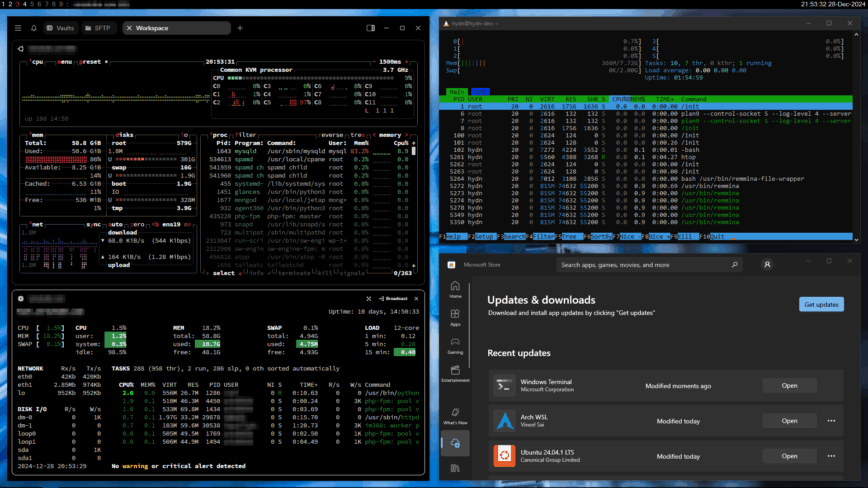Add a new tab with plus icon
This screenshot has width=868, height=488.
tap(240, 28)
